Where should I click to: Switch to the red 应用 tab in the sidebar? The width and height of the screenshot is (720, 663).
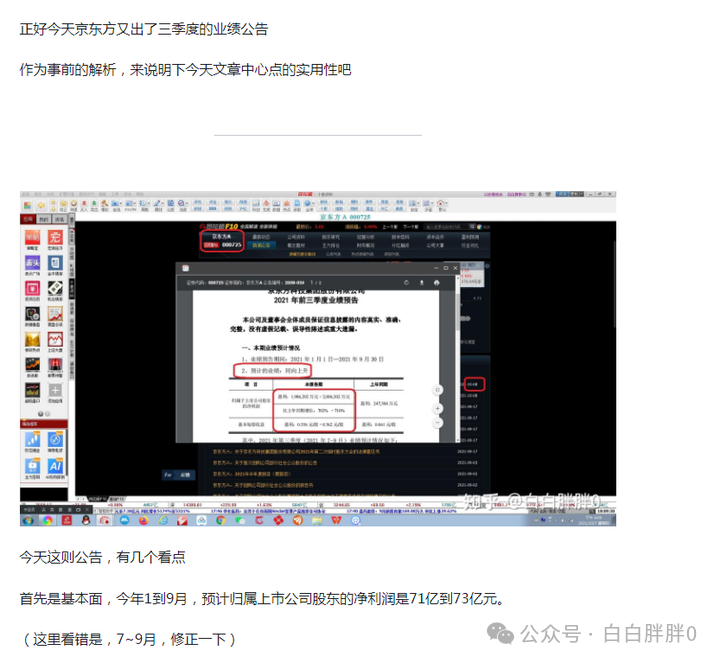click(28, 219)
